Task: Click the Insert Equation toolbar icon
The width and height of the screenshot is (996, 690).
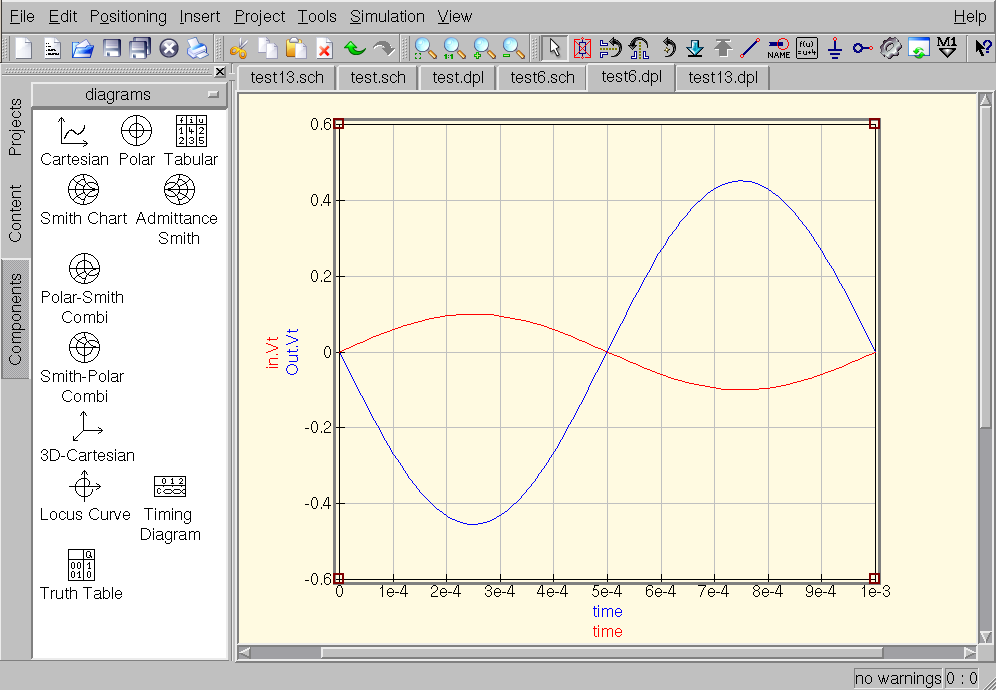Action: pos(807,48)
